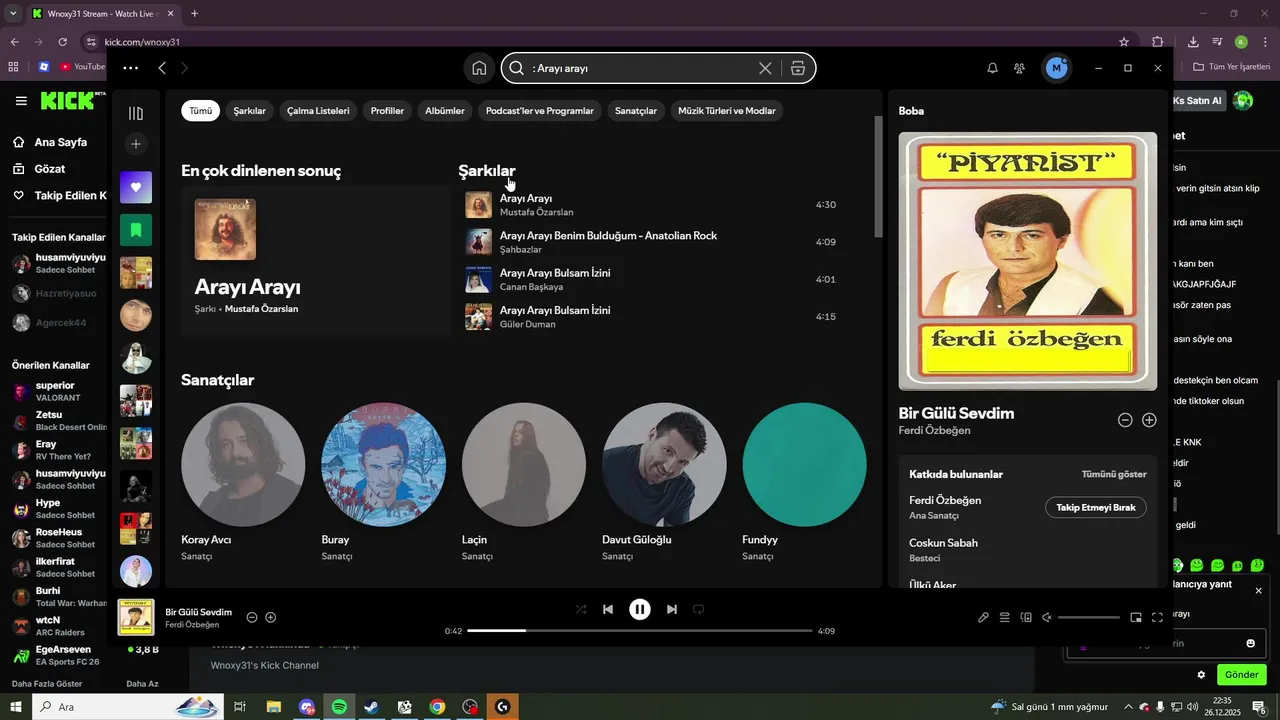Open the play queue icon
1280x720 pixels.
point(1005,617)
